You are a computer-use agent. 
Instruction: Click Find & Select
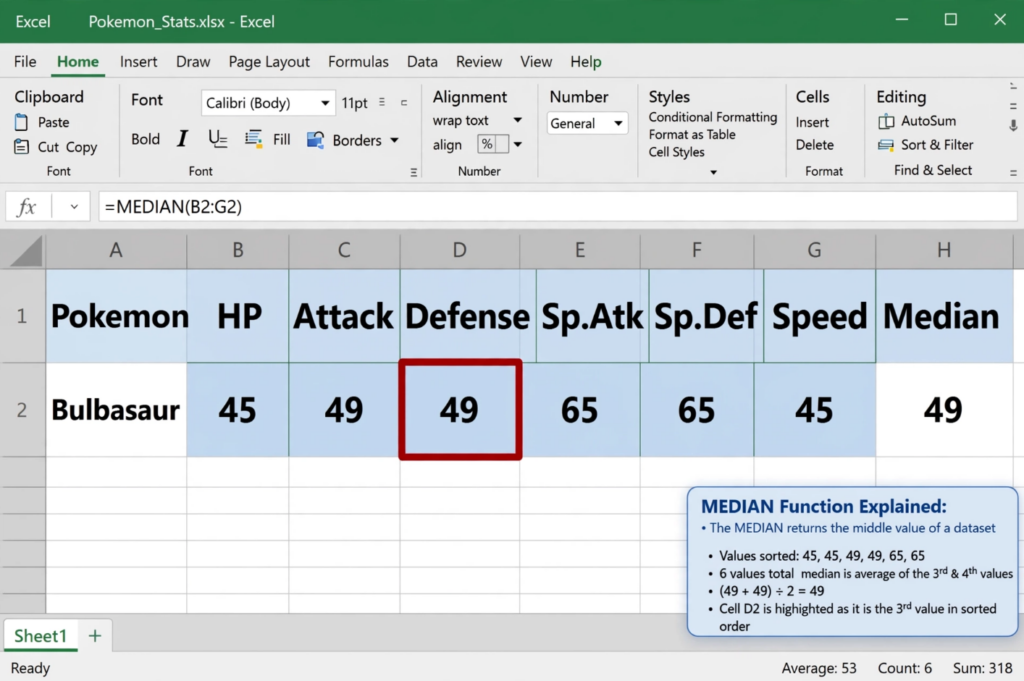933,170
